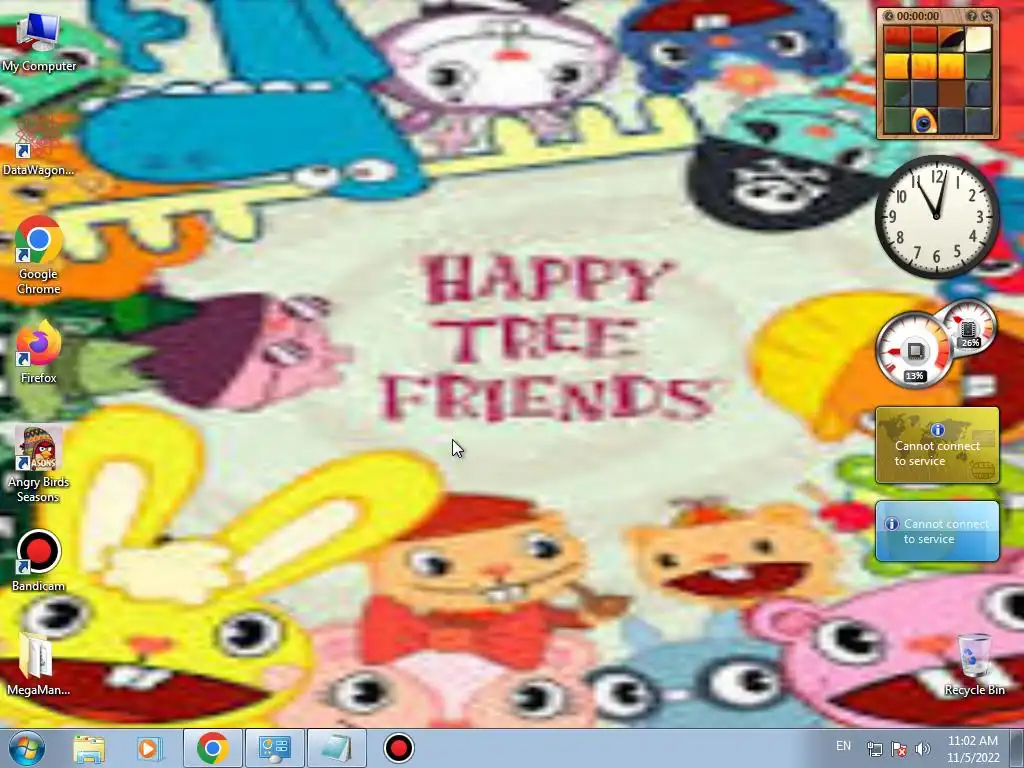
Task: Switch to Chrome on the taskbar
Action: (212, 748)
